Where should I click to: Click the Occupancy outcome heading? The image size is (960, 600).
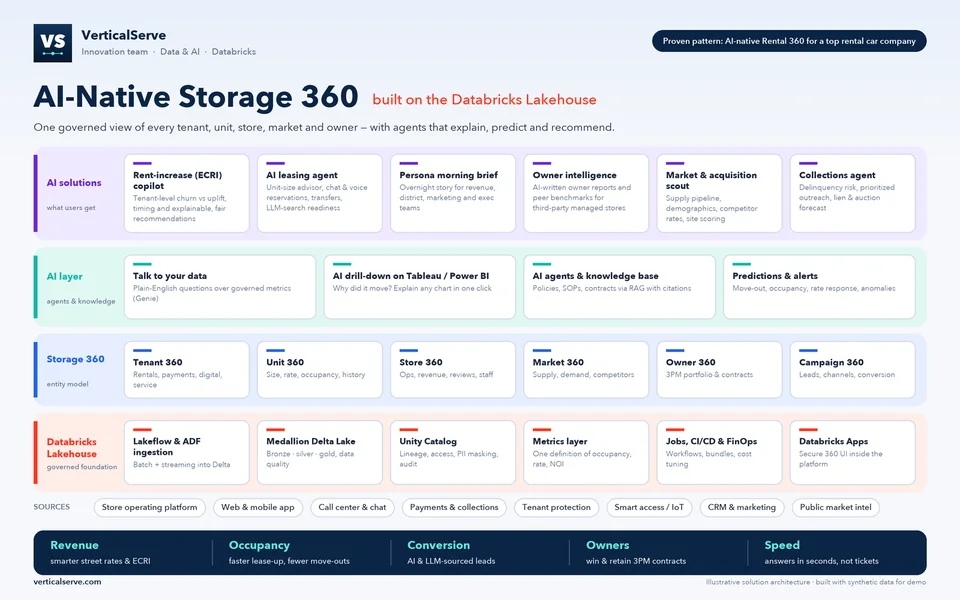click(259, 545)
